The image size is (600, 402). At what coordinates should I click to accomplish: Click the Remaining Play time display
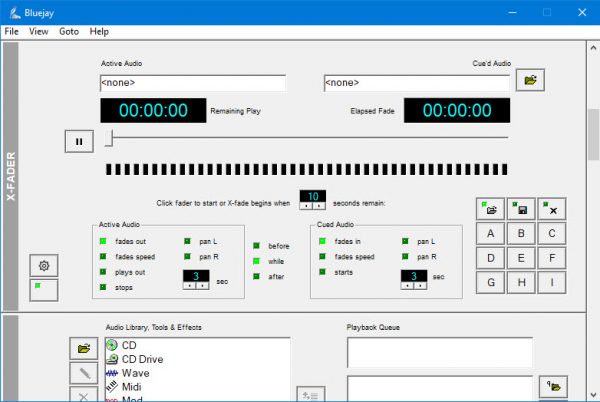153,111
